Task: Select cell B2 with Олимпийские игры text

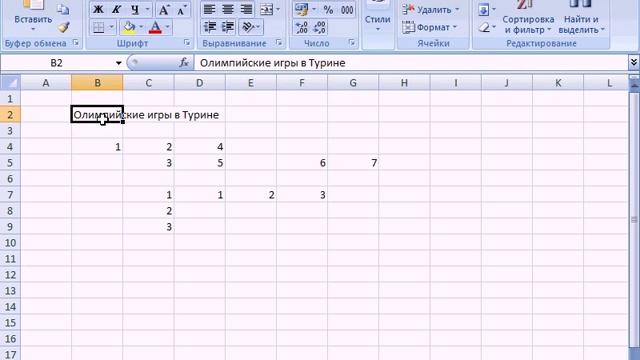Action: (x=97, y=115)
